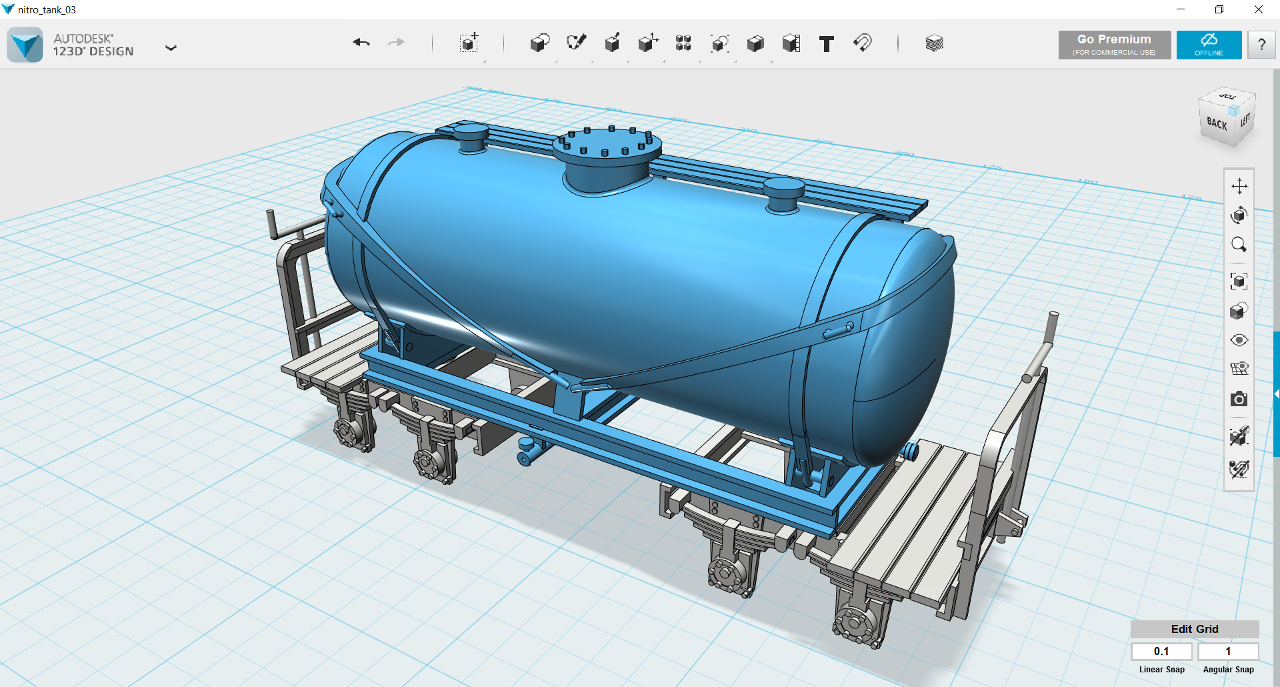Select the Pan navigation tool
Viewport: 1280px width, 687px height.
point(1239,186)
